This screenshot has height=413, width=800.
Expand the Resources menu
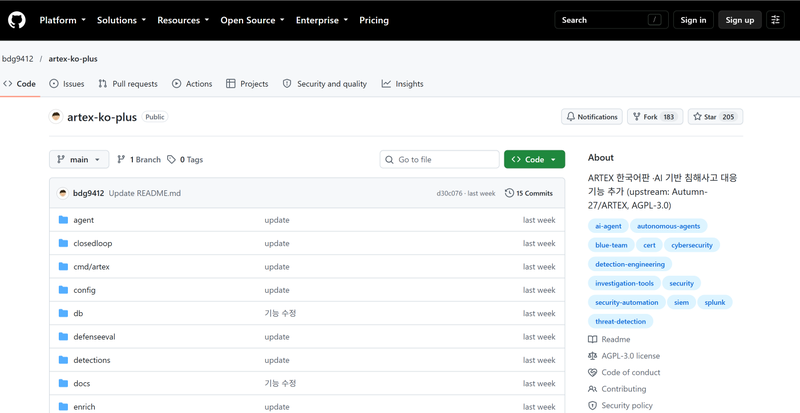point(183,20)
